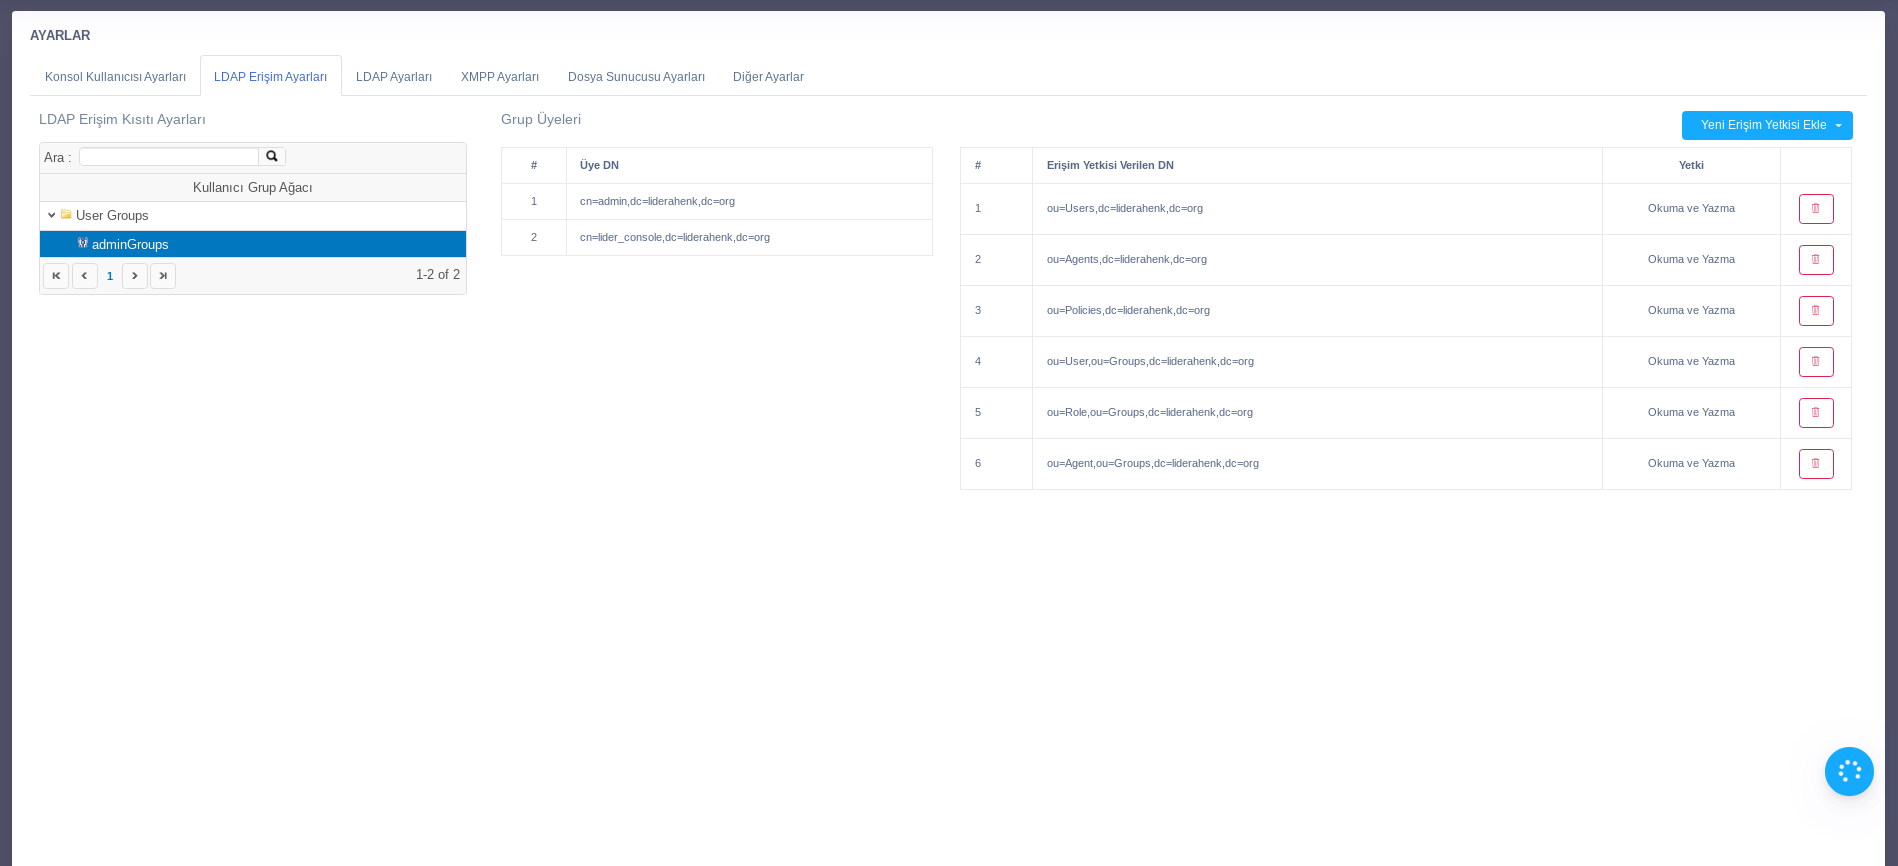Select adminGroups in the group tree

point(130,244)
